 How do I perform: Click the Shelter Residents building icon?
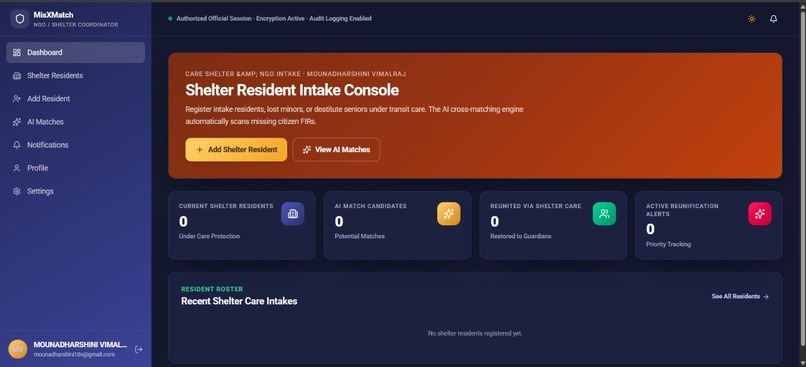(x=16, y=76)
